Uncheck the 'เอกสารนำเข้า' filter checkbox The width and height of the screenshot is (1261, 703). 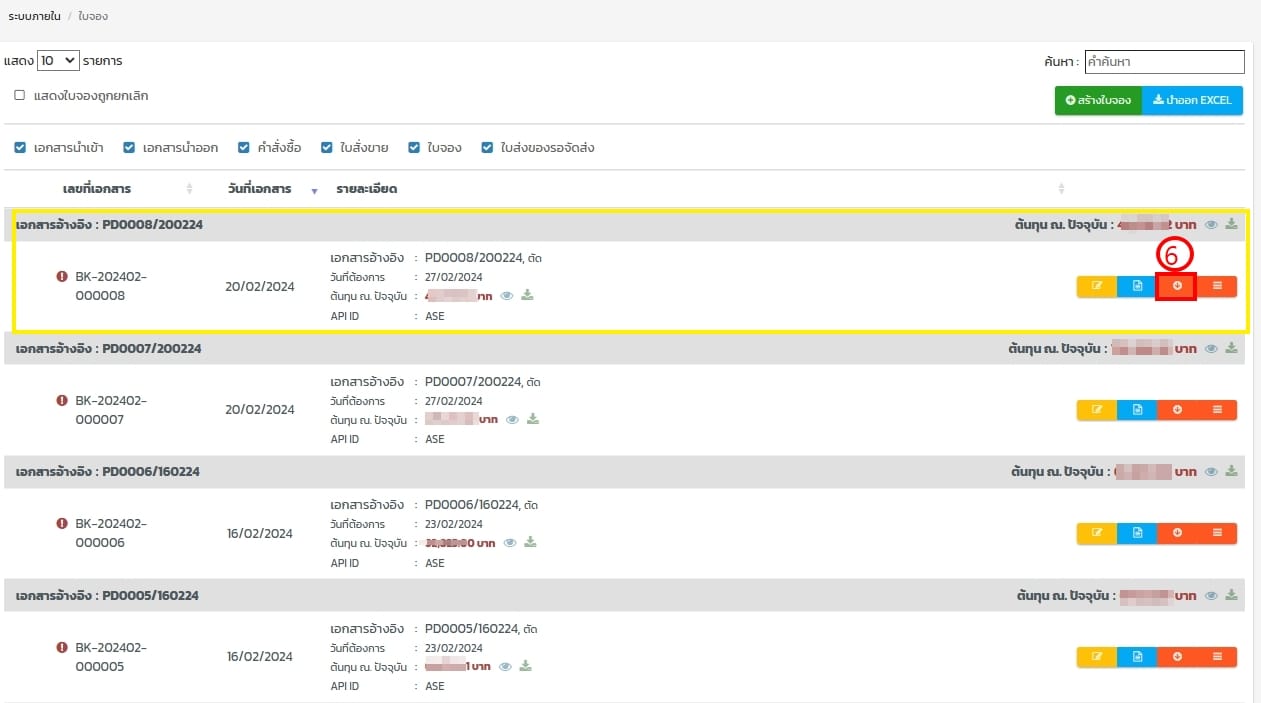click(20, 148)
